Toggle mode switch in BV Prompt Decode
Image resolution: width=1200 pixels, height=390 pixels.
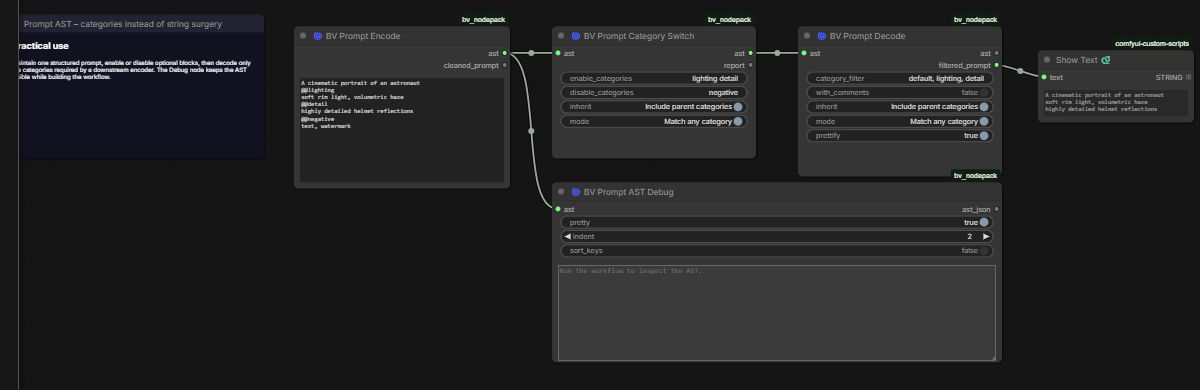[984, 121]
